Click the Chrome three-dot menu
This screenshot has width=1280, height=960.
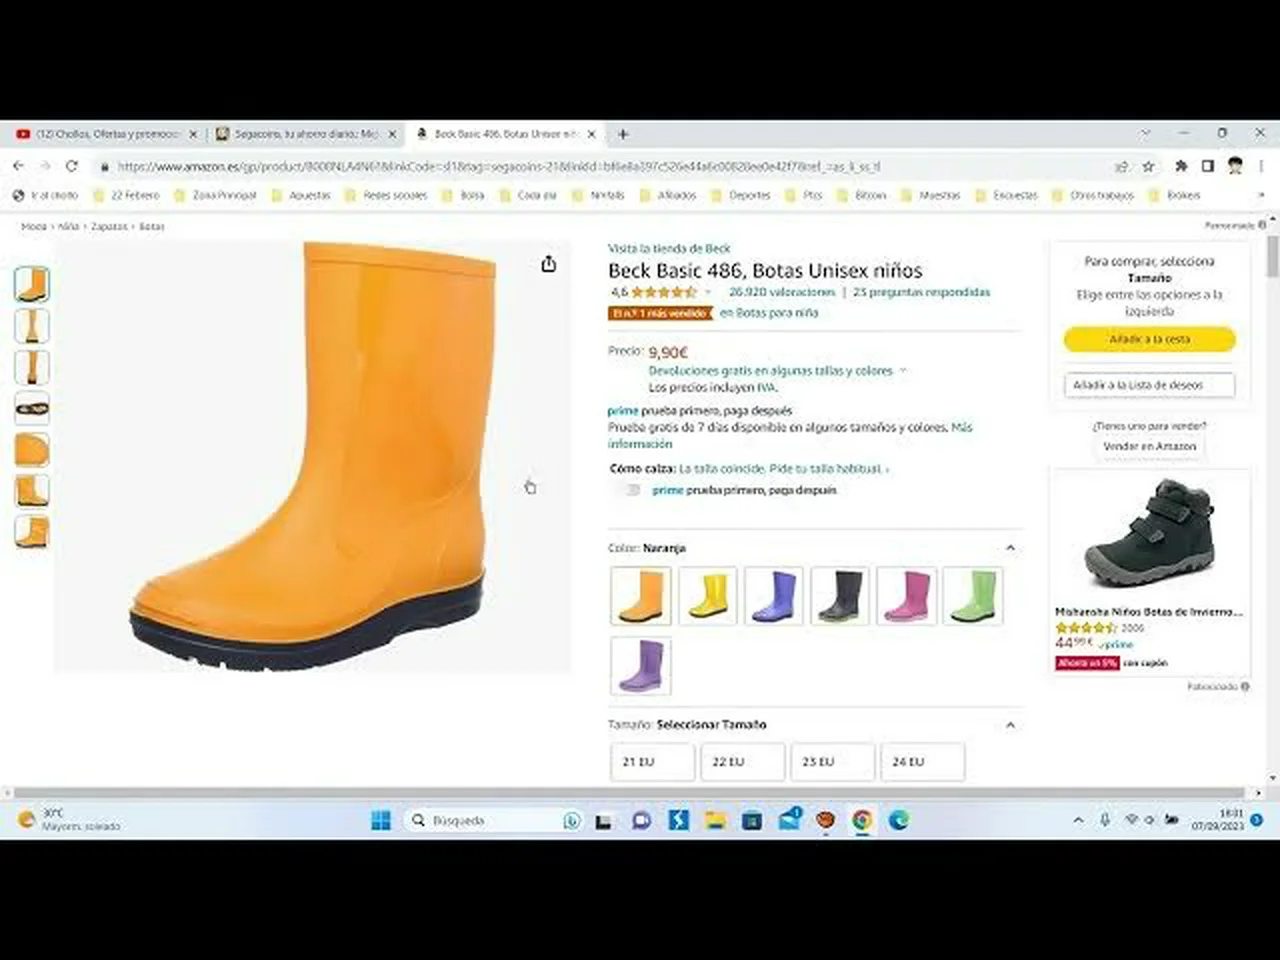pos(1261,166)
